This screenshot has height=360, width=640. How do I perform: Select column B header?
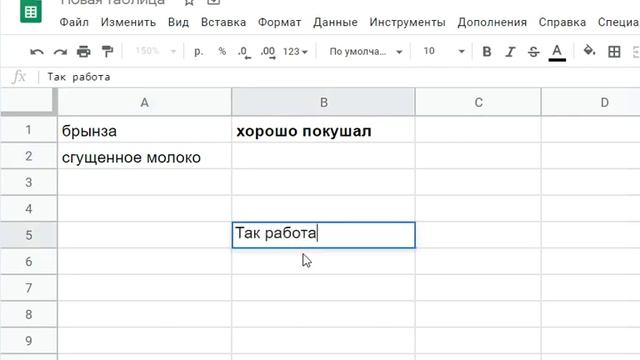tap(323, 102)
